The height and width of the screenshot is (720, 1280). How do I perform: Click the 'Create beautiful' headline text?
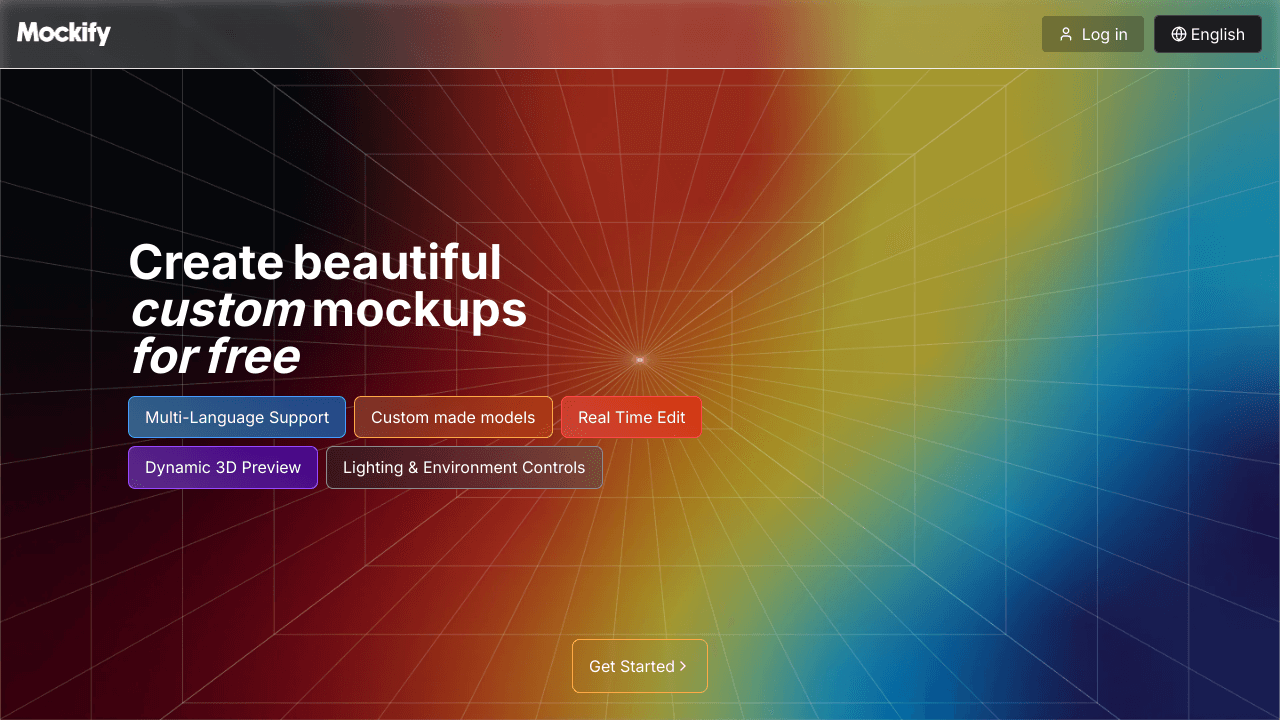(315, 262)
